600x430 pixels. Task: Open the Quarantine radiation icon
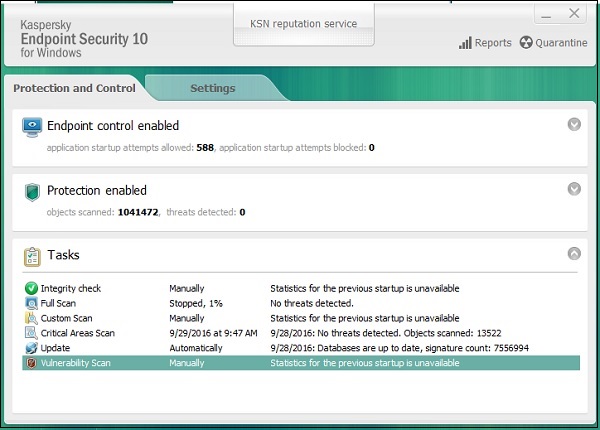pyautogui.click(x=526, y=42)
